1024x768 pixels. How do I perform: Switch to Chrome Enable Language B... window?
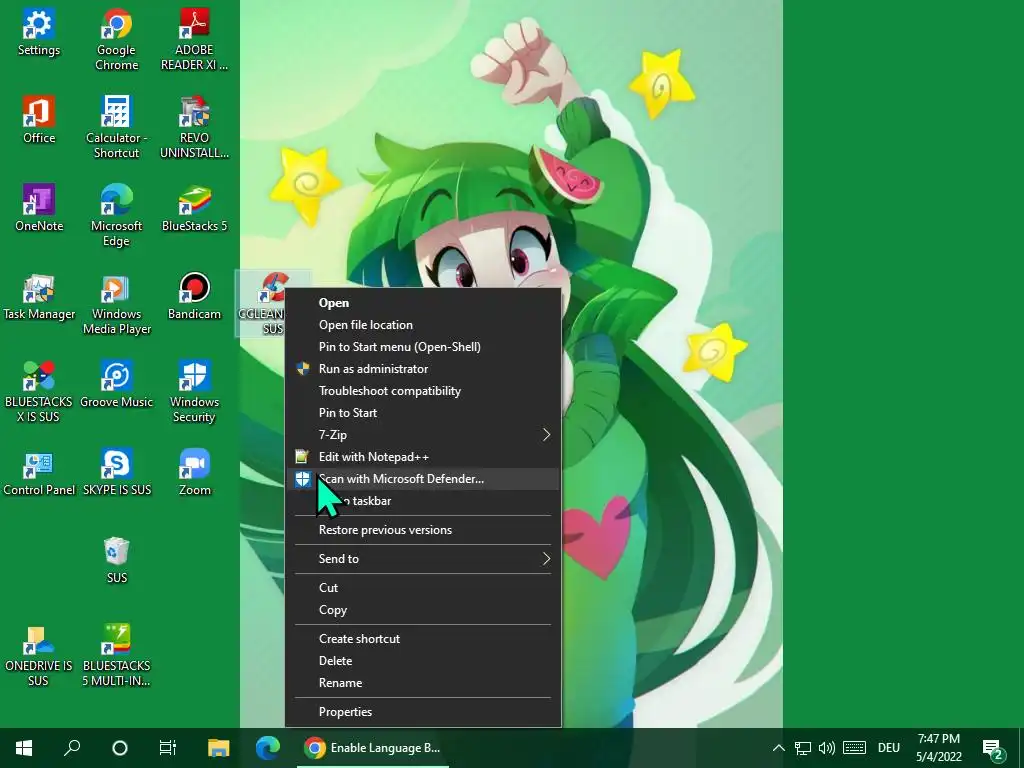pyautogui.click(x=373, y=748)
